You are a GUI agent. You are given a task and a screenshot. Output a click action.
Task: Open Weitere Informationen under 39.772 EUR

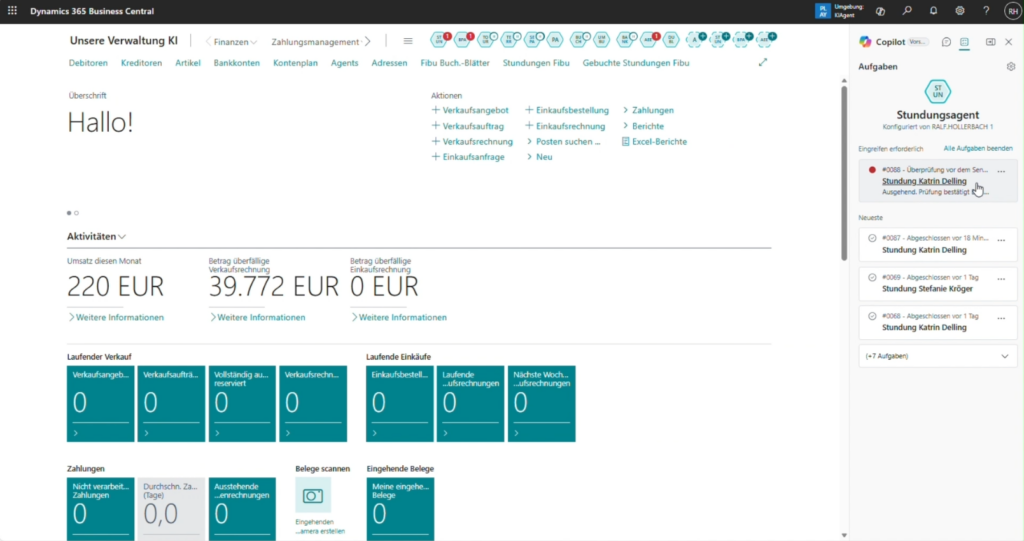coord(257,318)
